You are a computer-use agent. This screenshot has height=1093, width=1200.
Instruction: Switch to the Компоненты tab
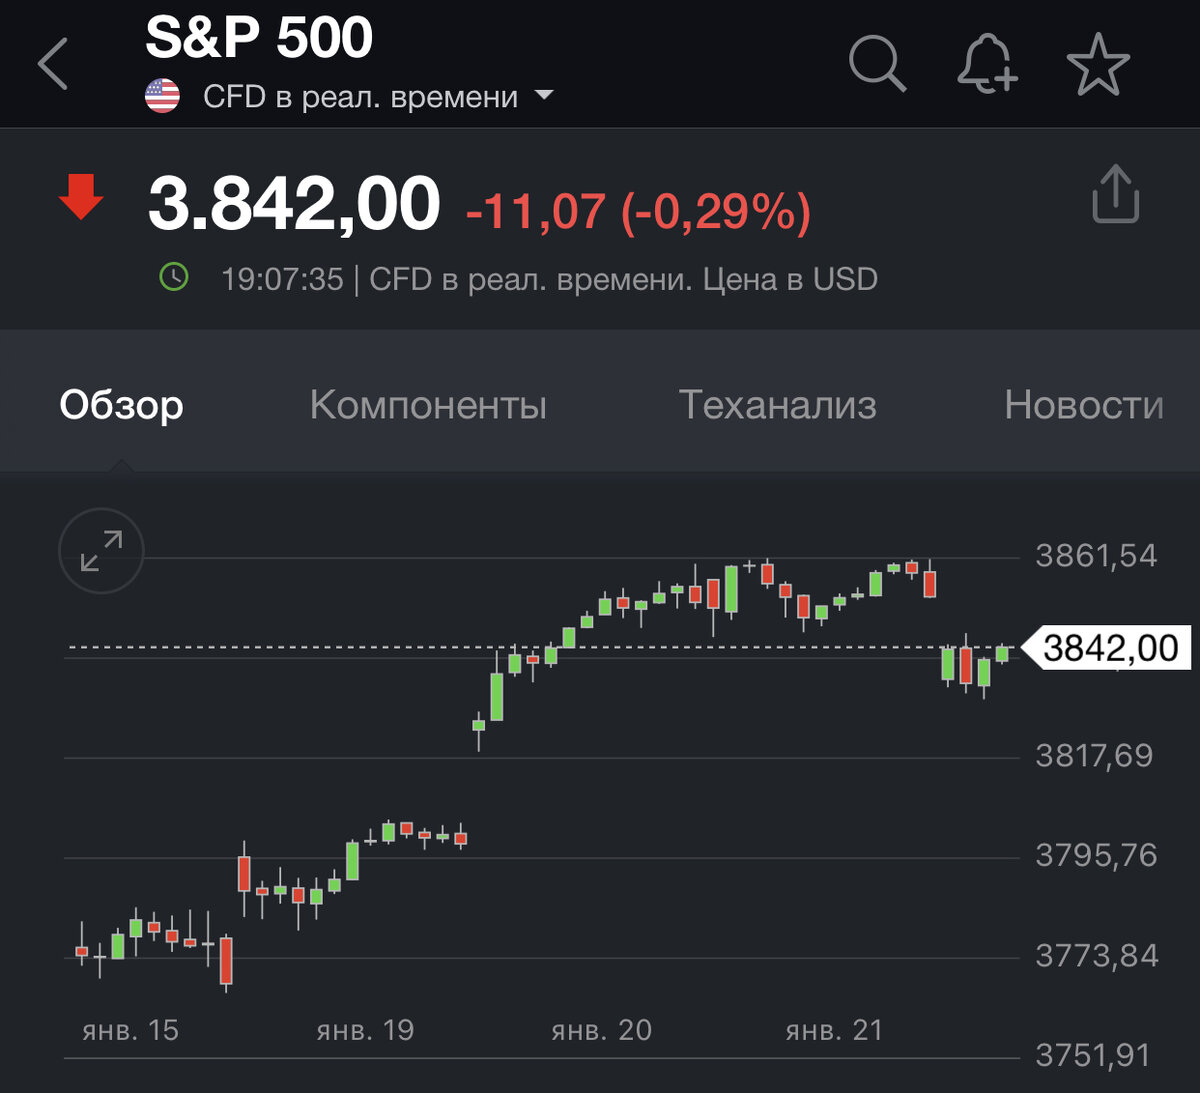click(428, 405)
